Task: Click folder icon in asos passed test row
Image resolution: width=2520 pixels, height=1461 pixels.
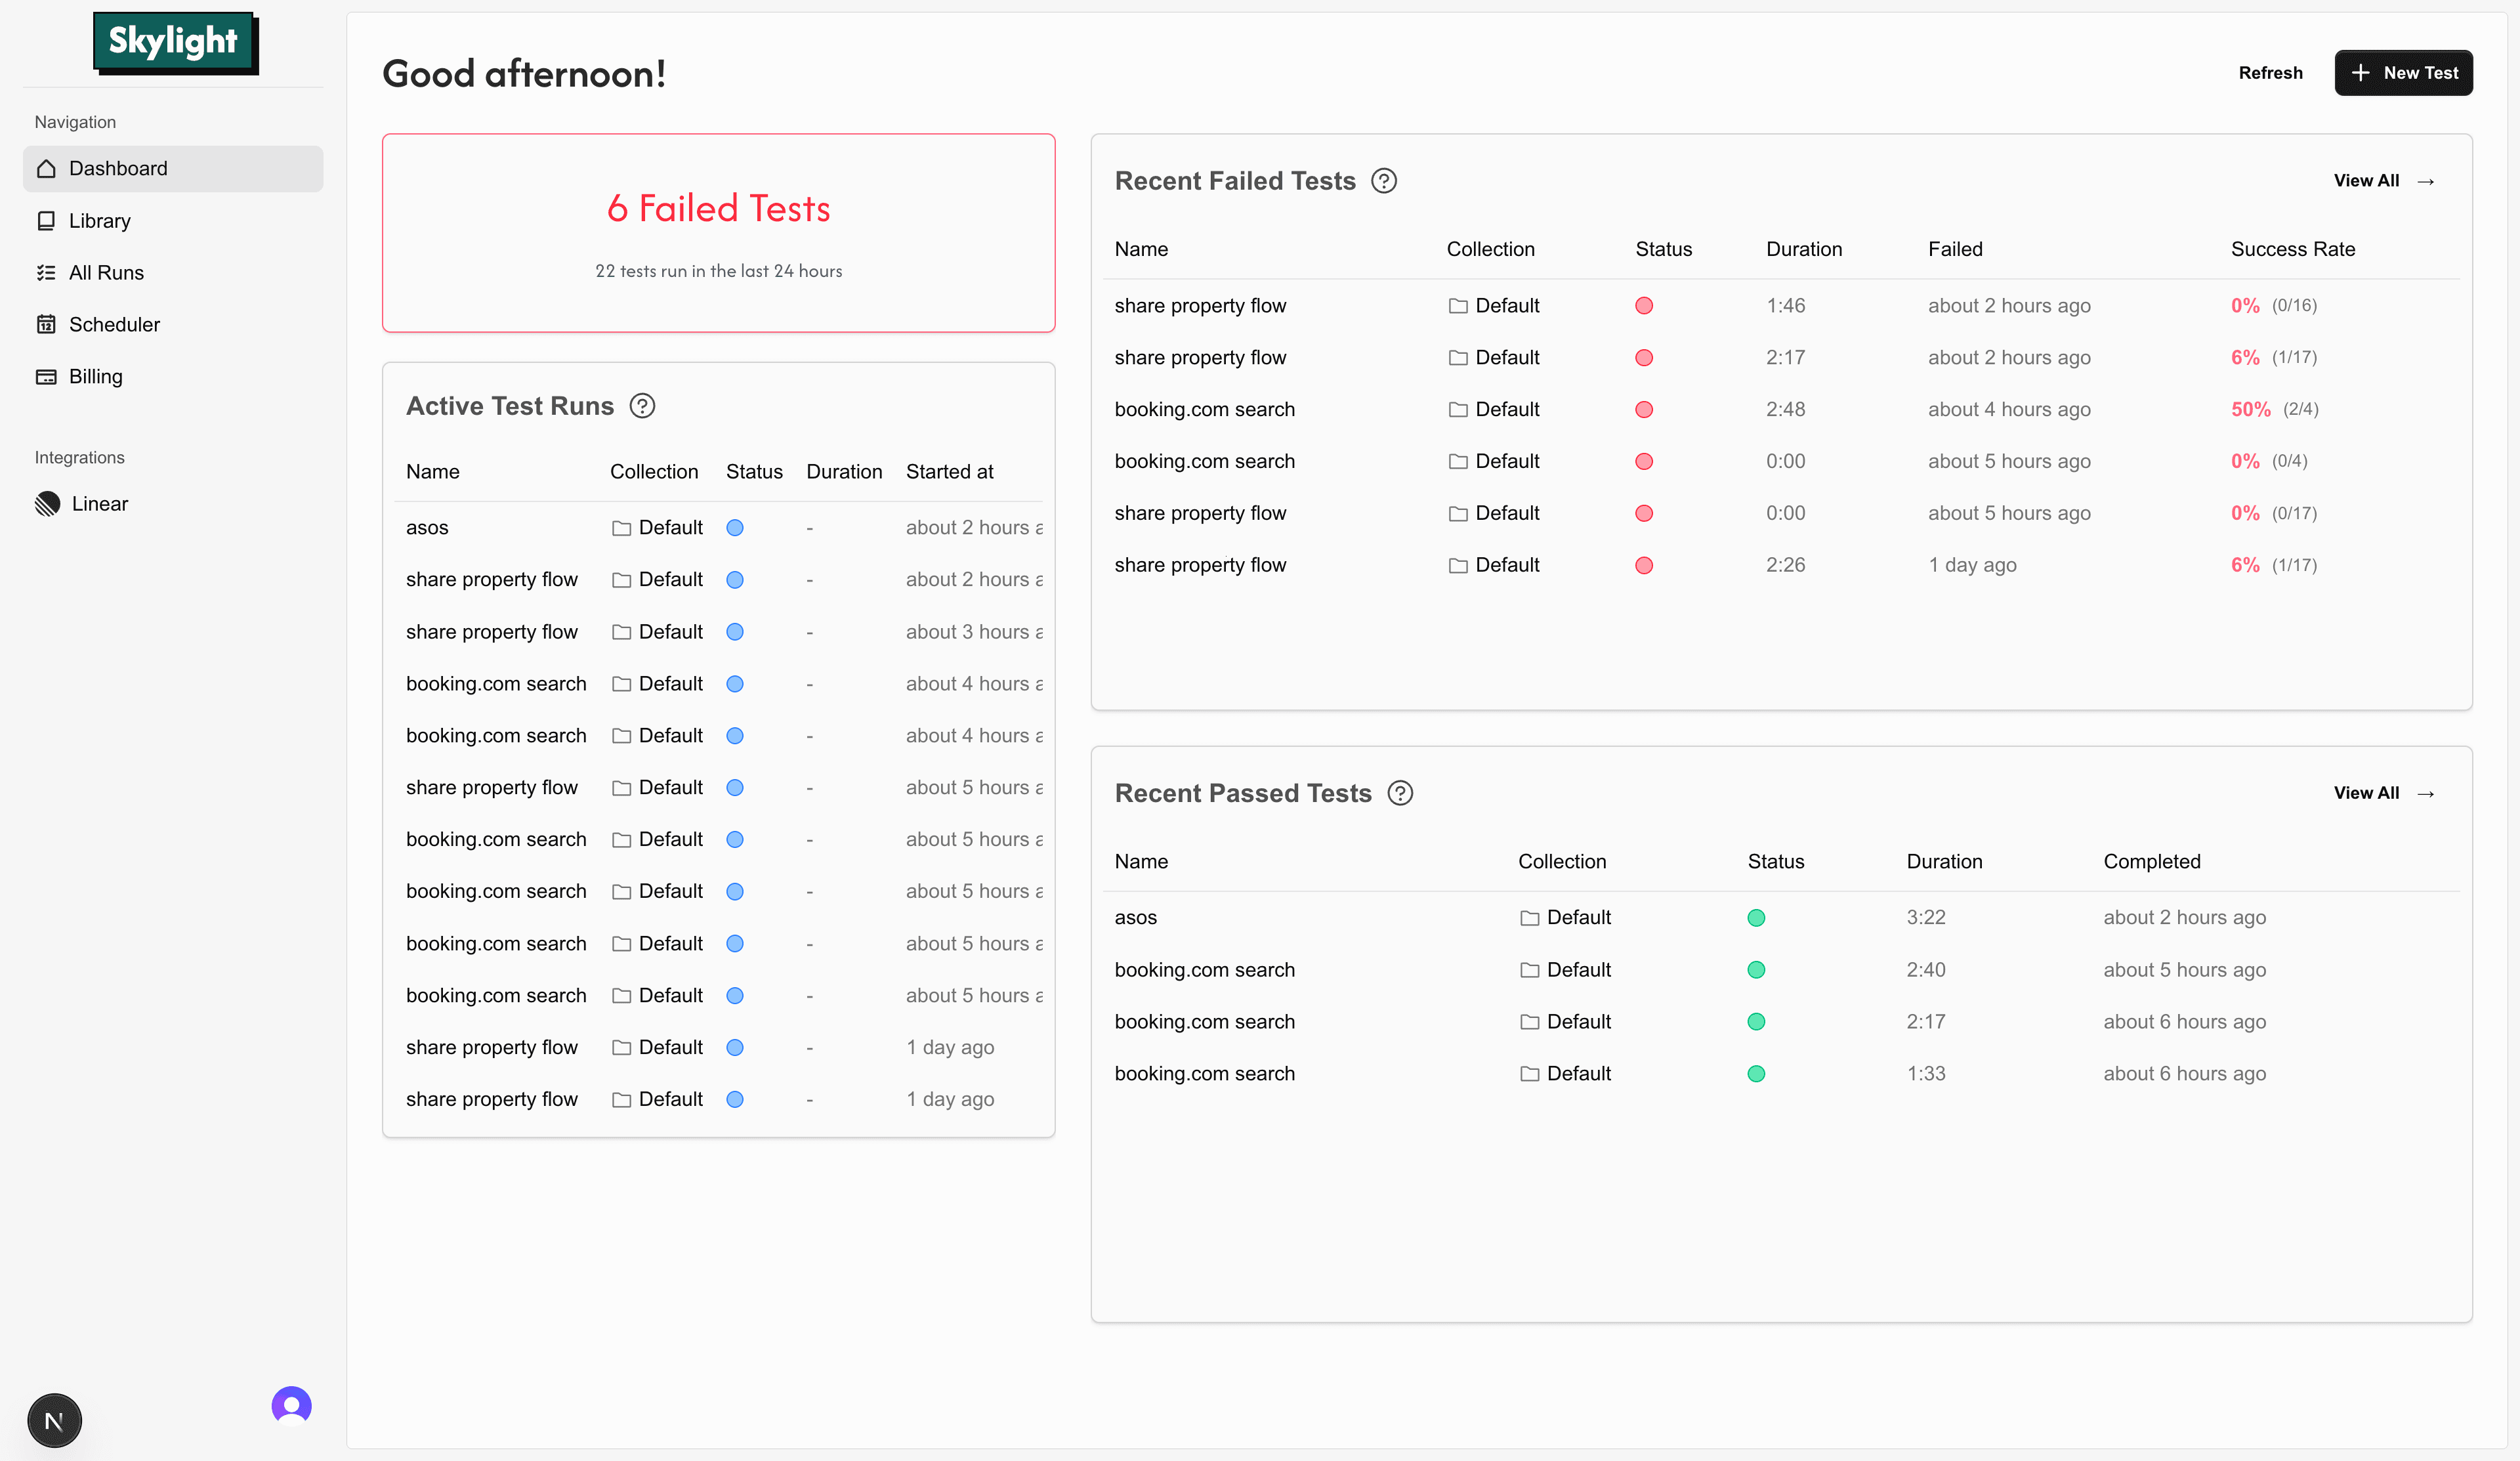Action: tap(1529, 918)
